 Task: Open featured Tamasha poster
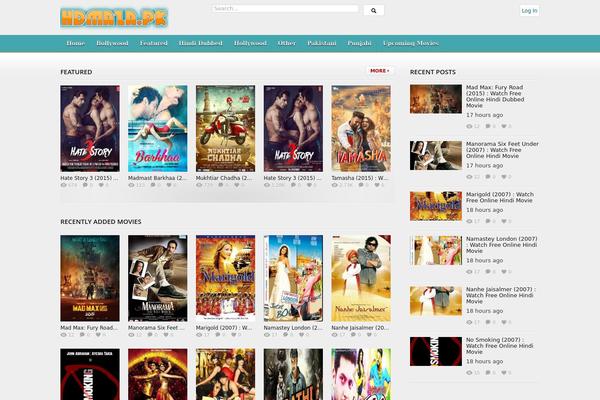coord(361,129)
